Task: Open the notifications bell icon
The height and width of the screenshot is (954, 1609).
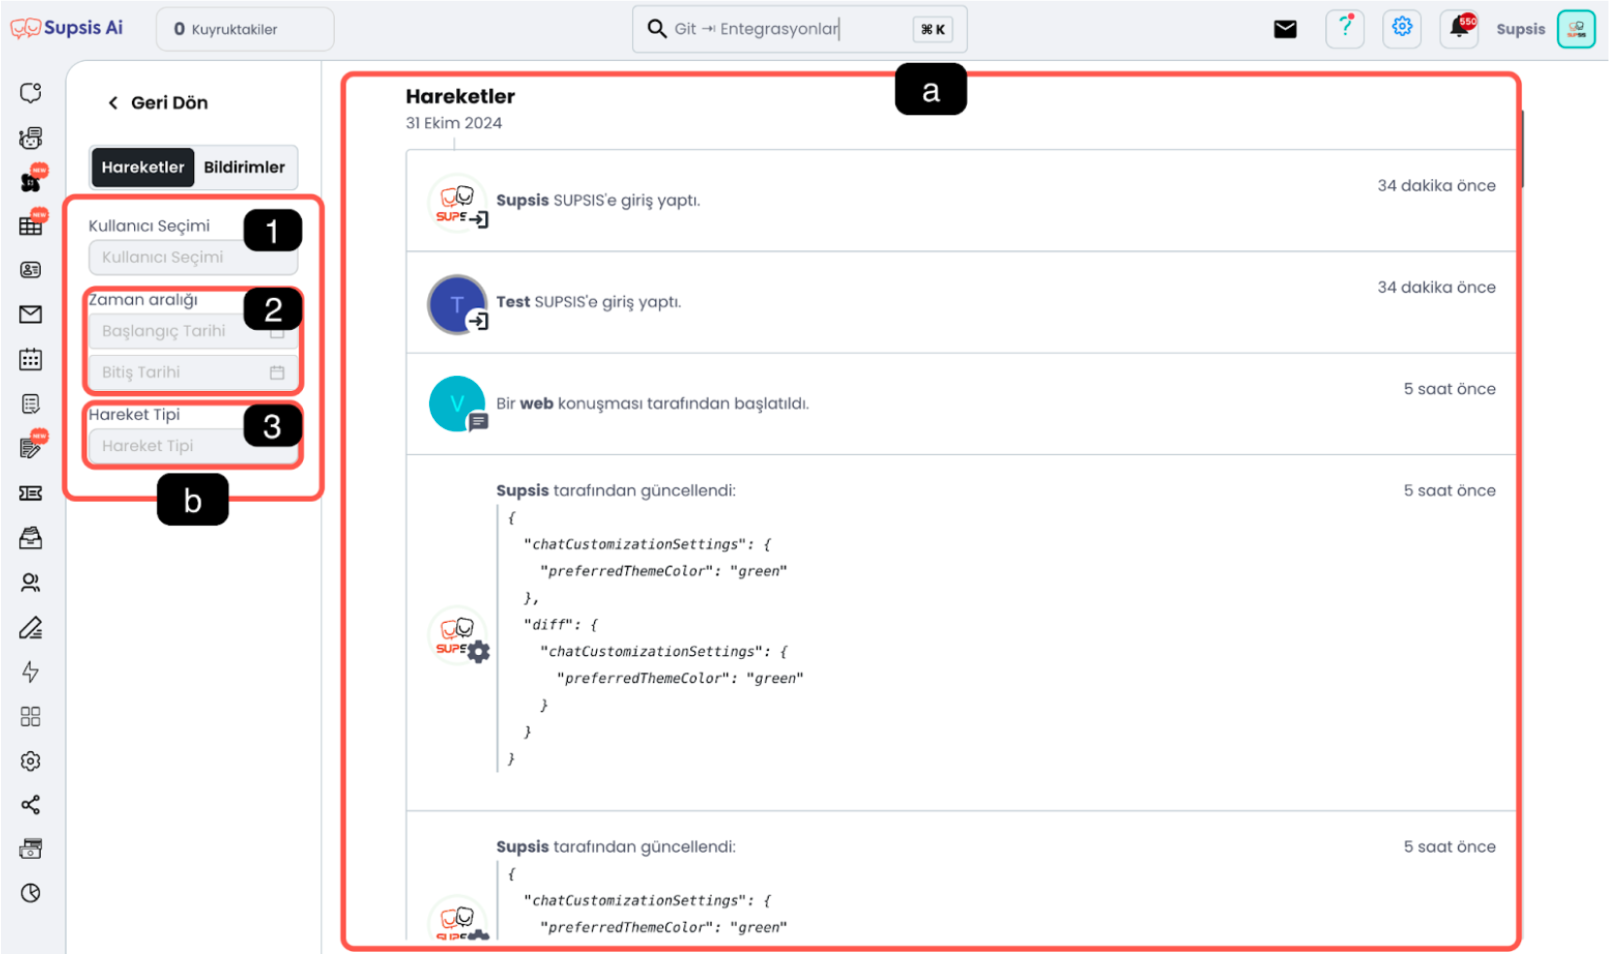Action: click(x=1460, y=28)
